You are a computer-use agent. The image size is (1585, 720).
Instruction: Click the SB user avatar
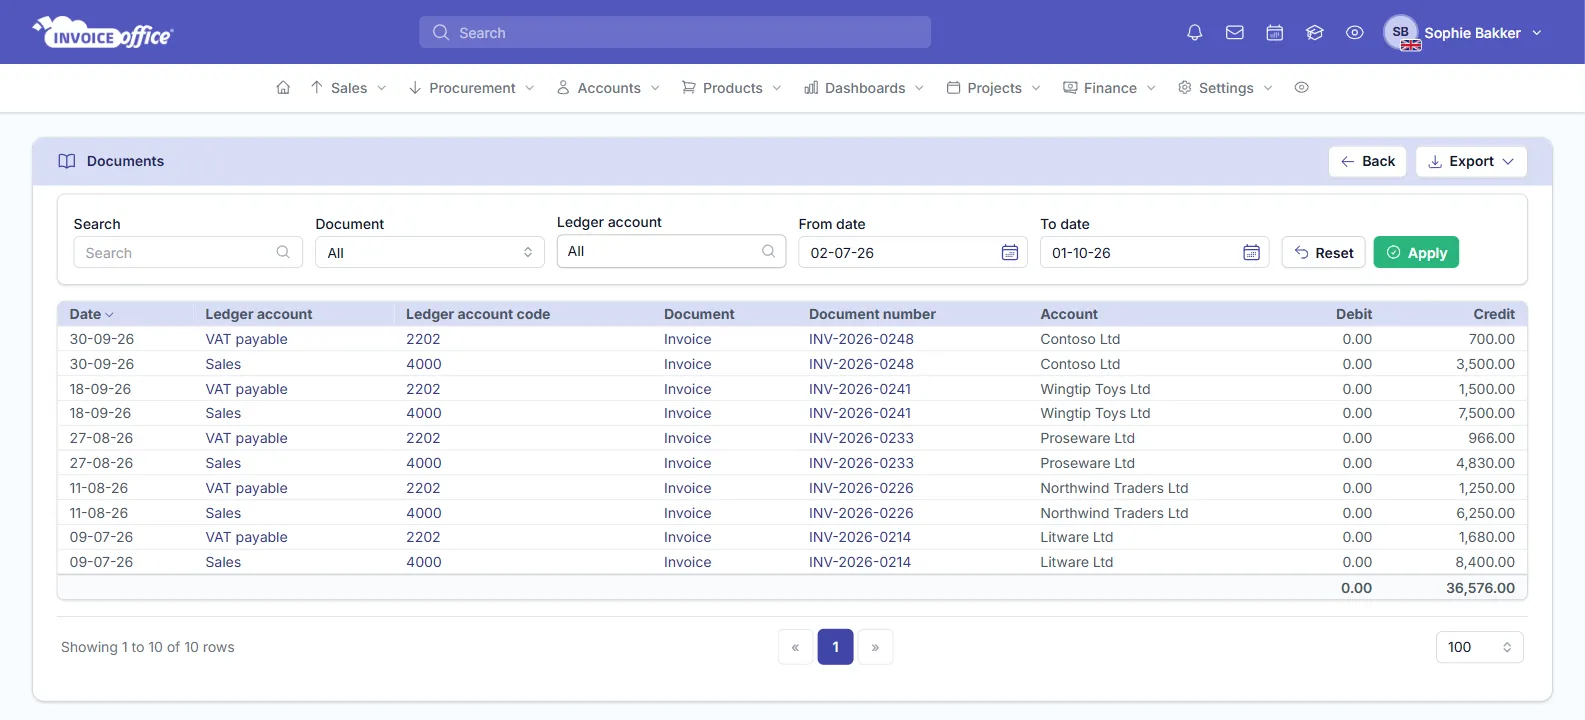pyautogui.click(x=1401, y=33)
